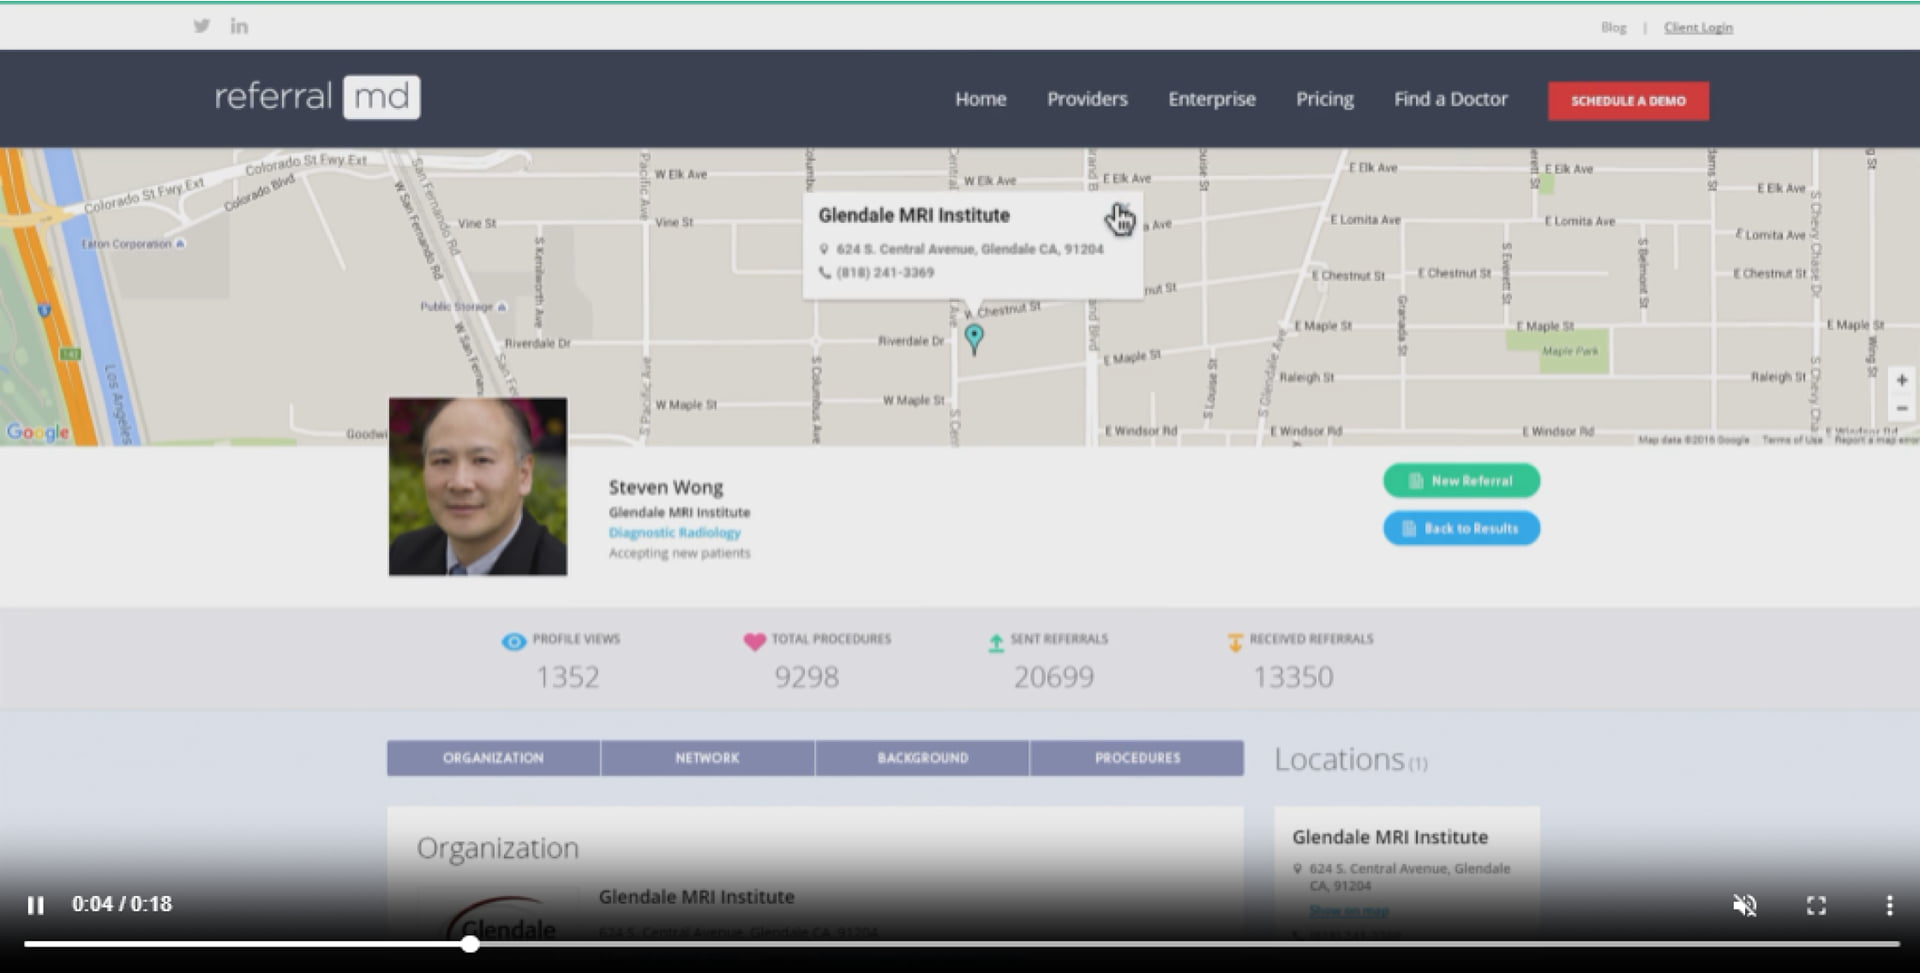Switch to the Network tab
Image resolution: width=1920 pixels, height=973 pixels.
706,758
